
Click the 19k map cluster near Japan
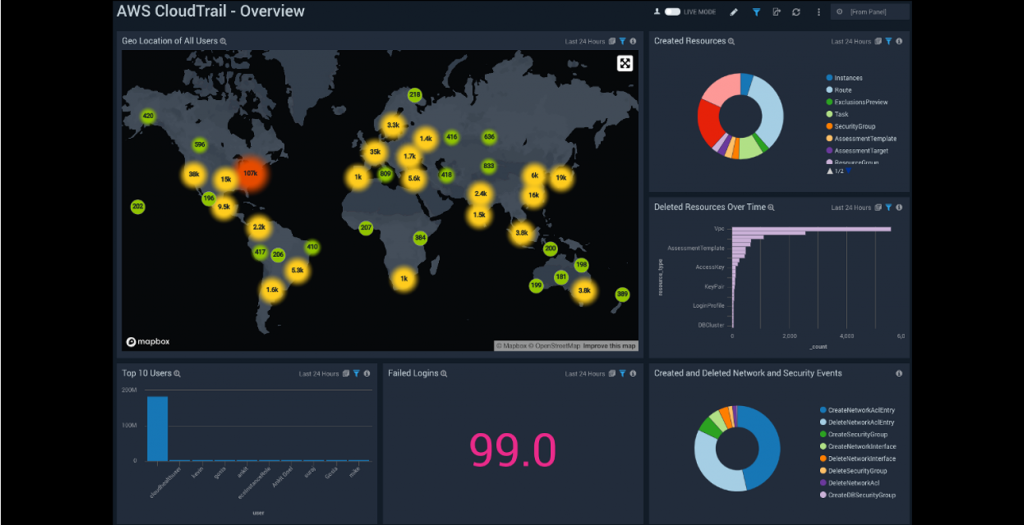coord(561,178)
